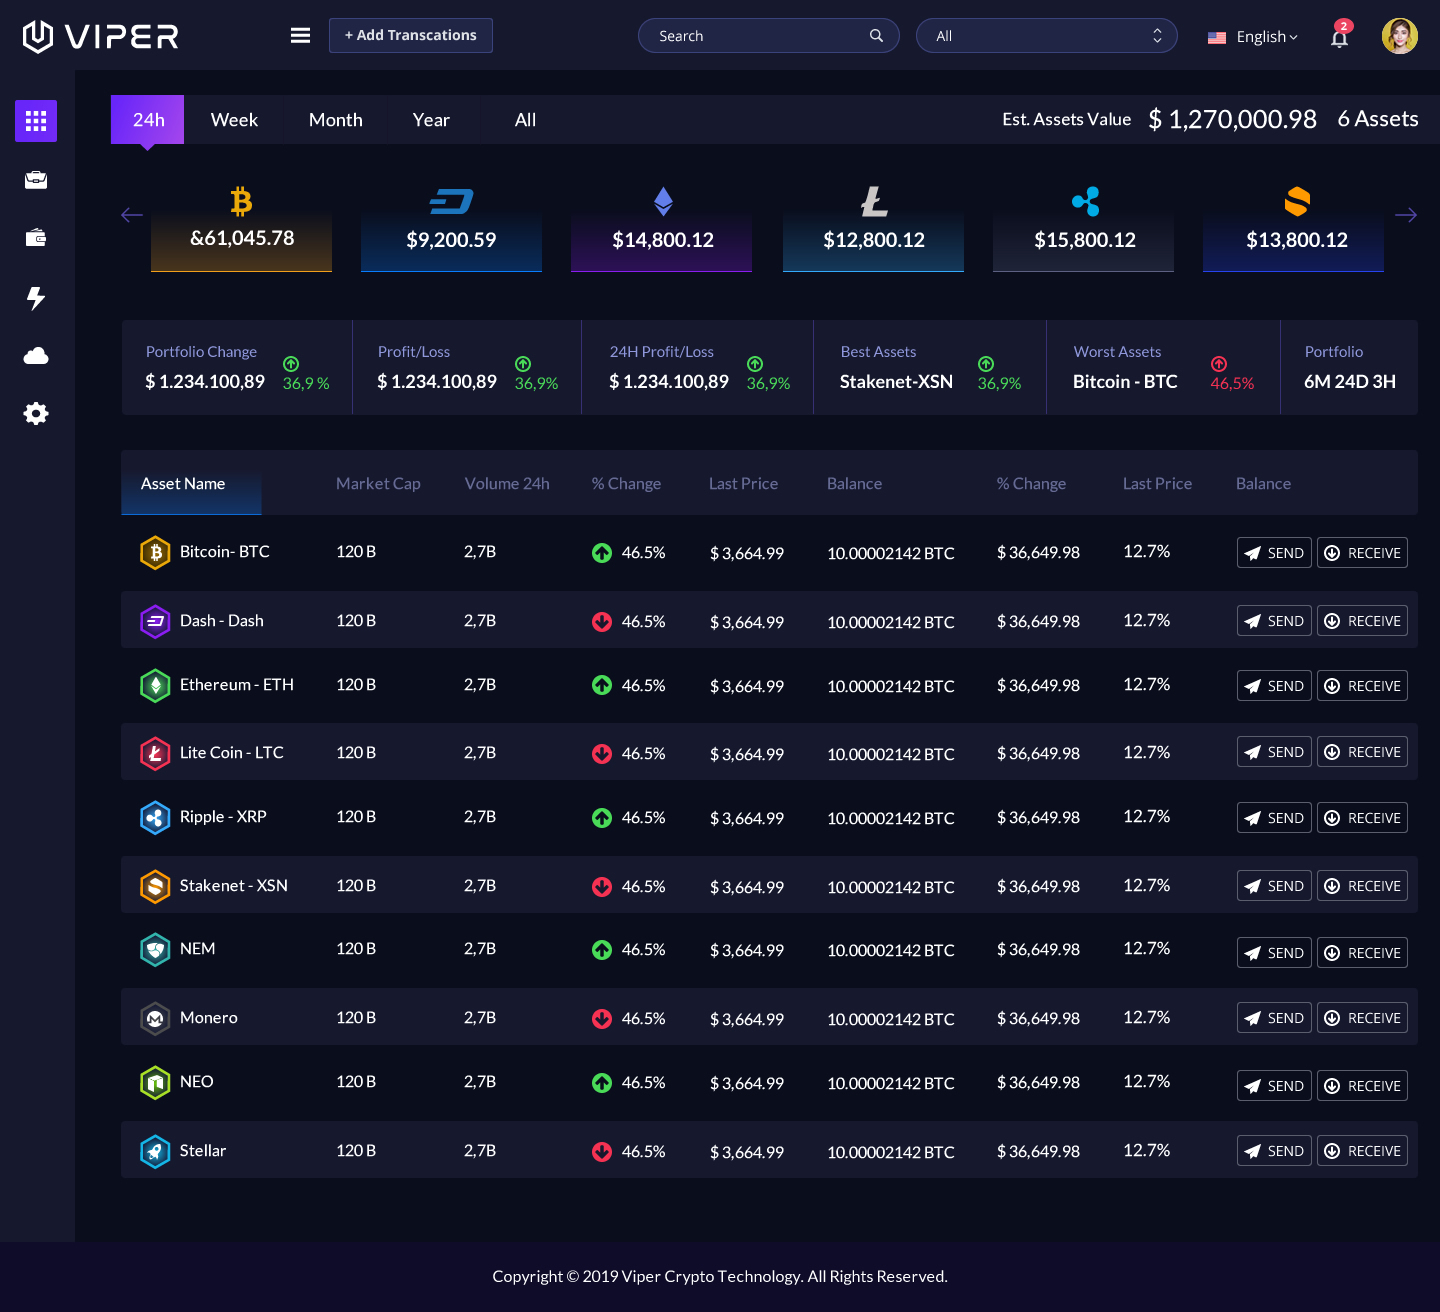Click the Est. Assets Value $ 1,270,000.98
Image resolution: width=1440 pixels, height=1312 pixels.
coord(1159,119)
